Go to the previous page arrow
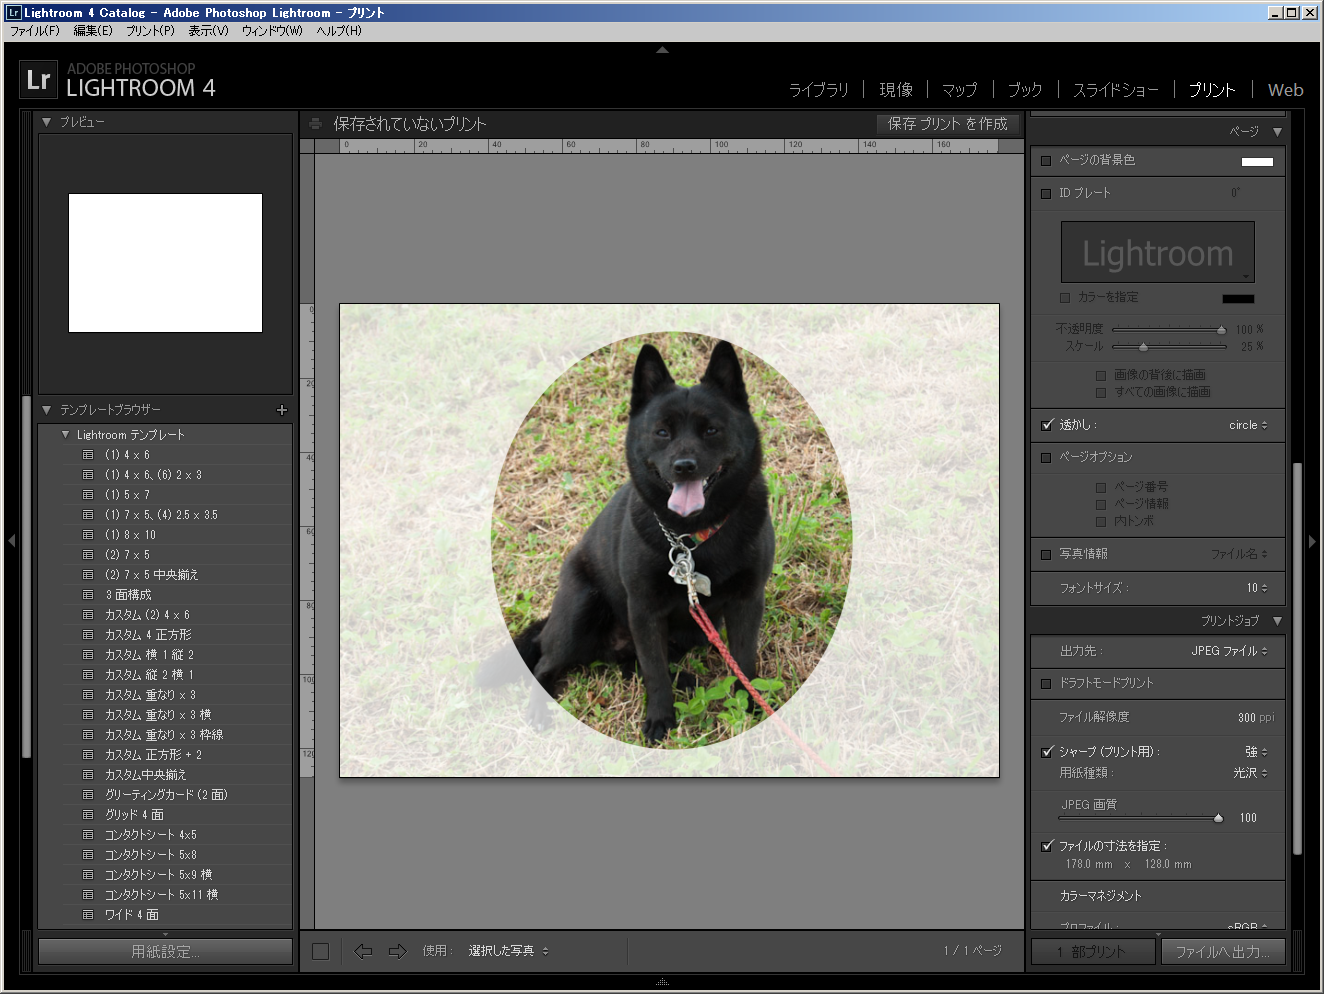Image resolution: width=1324 pixels, height=994 pixels. (363, 951)
